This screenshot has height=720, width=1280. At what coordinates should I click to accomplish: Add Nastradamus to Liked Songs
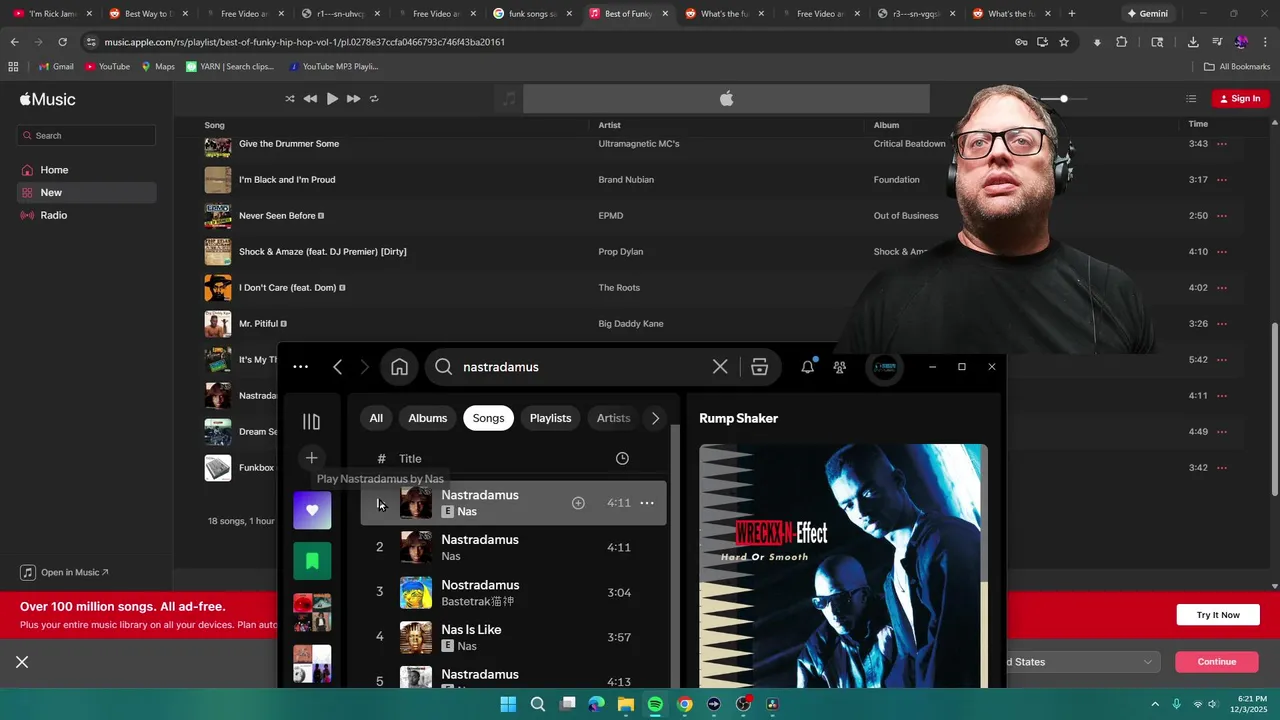[x=578, y=503]
